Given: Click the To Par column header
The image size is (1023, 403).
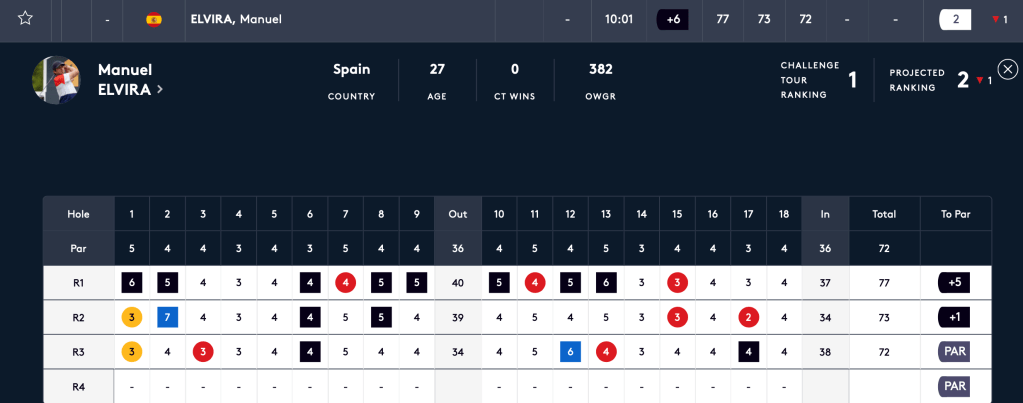Looking at the screenshot, I should pos(955,214).
